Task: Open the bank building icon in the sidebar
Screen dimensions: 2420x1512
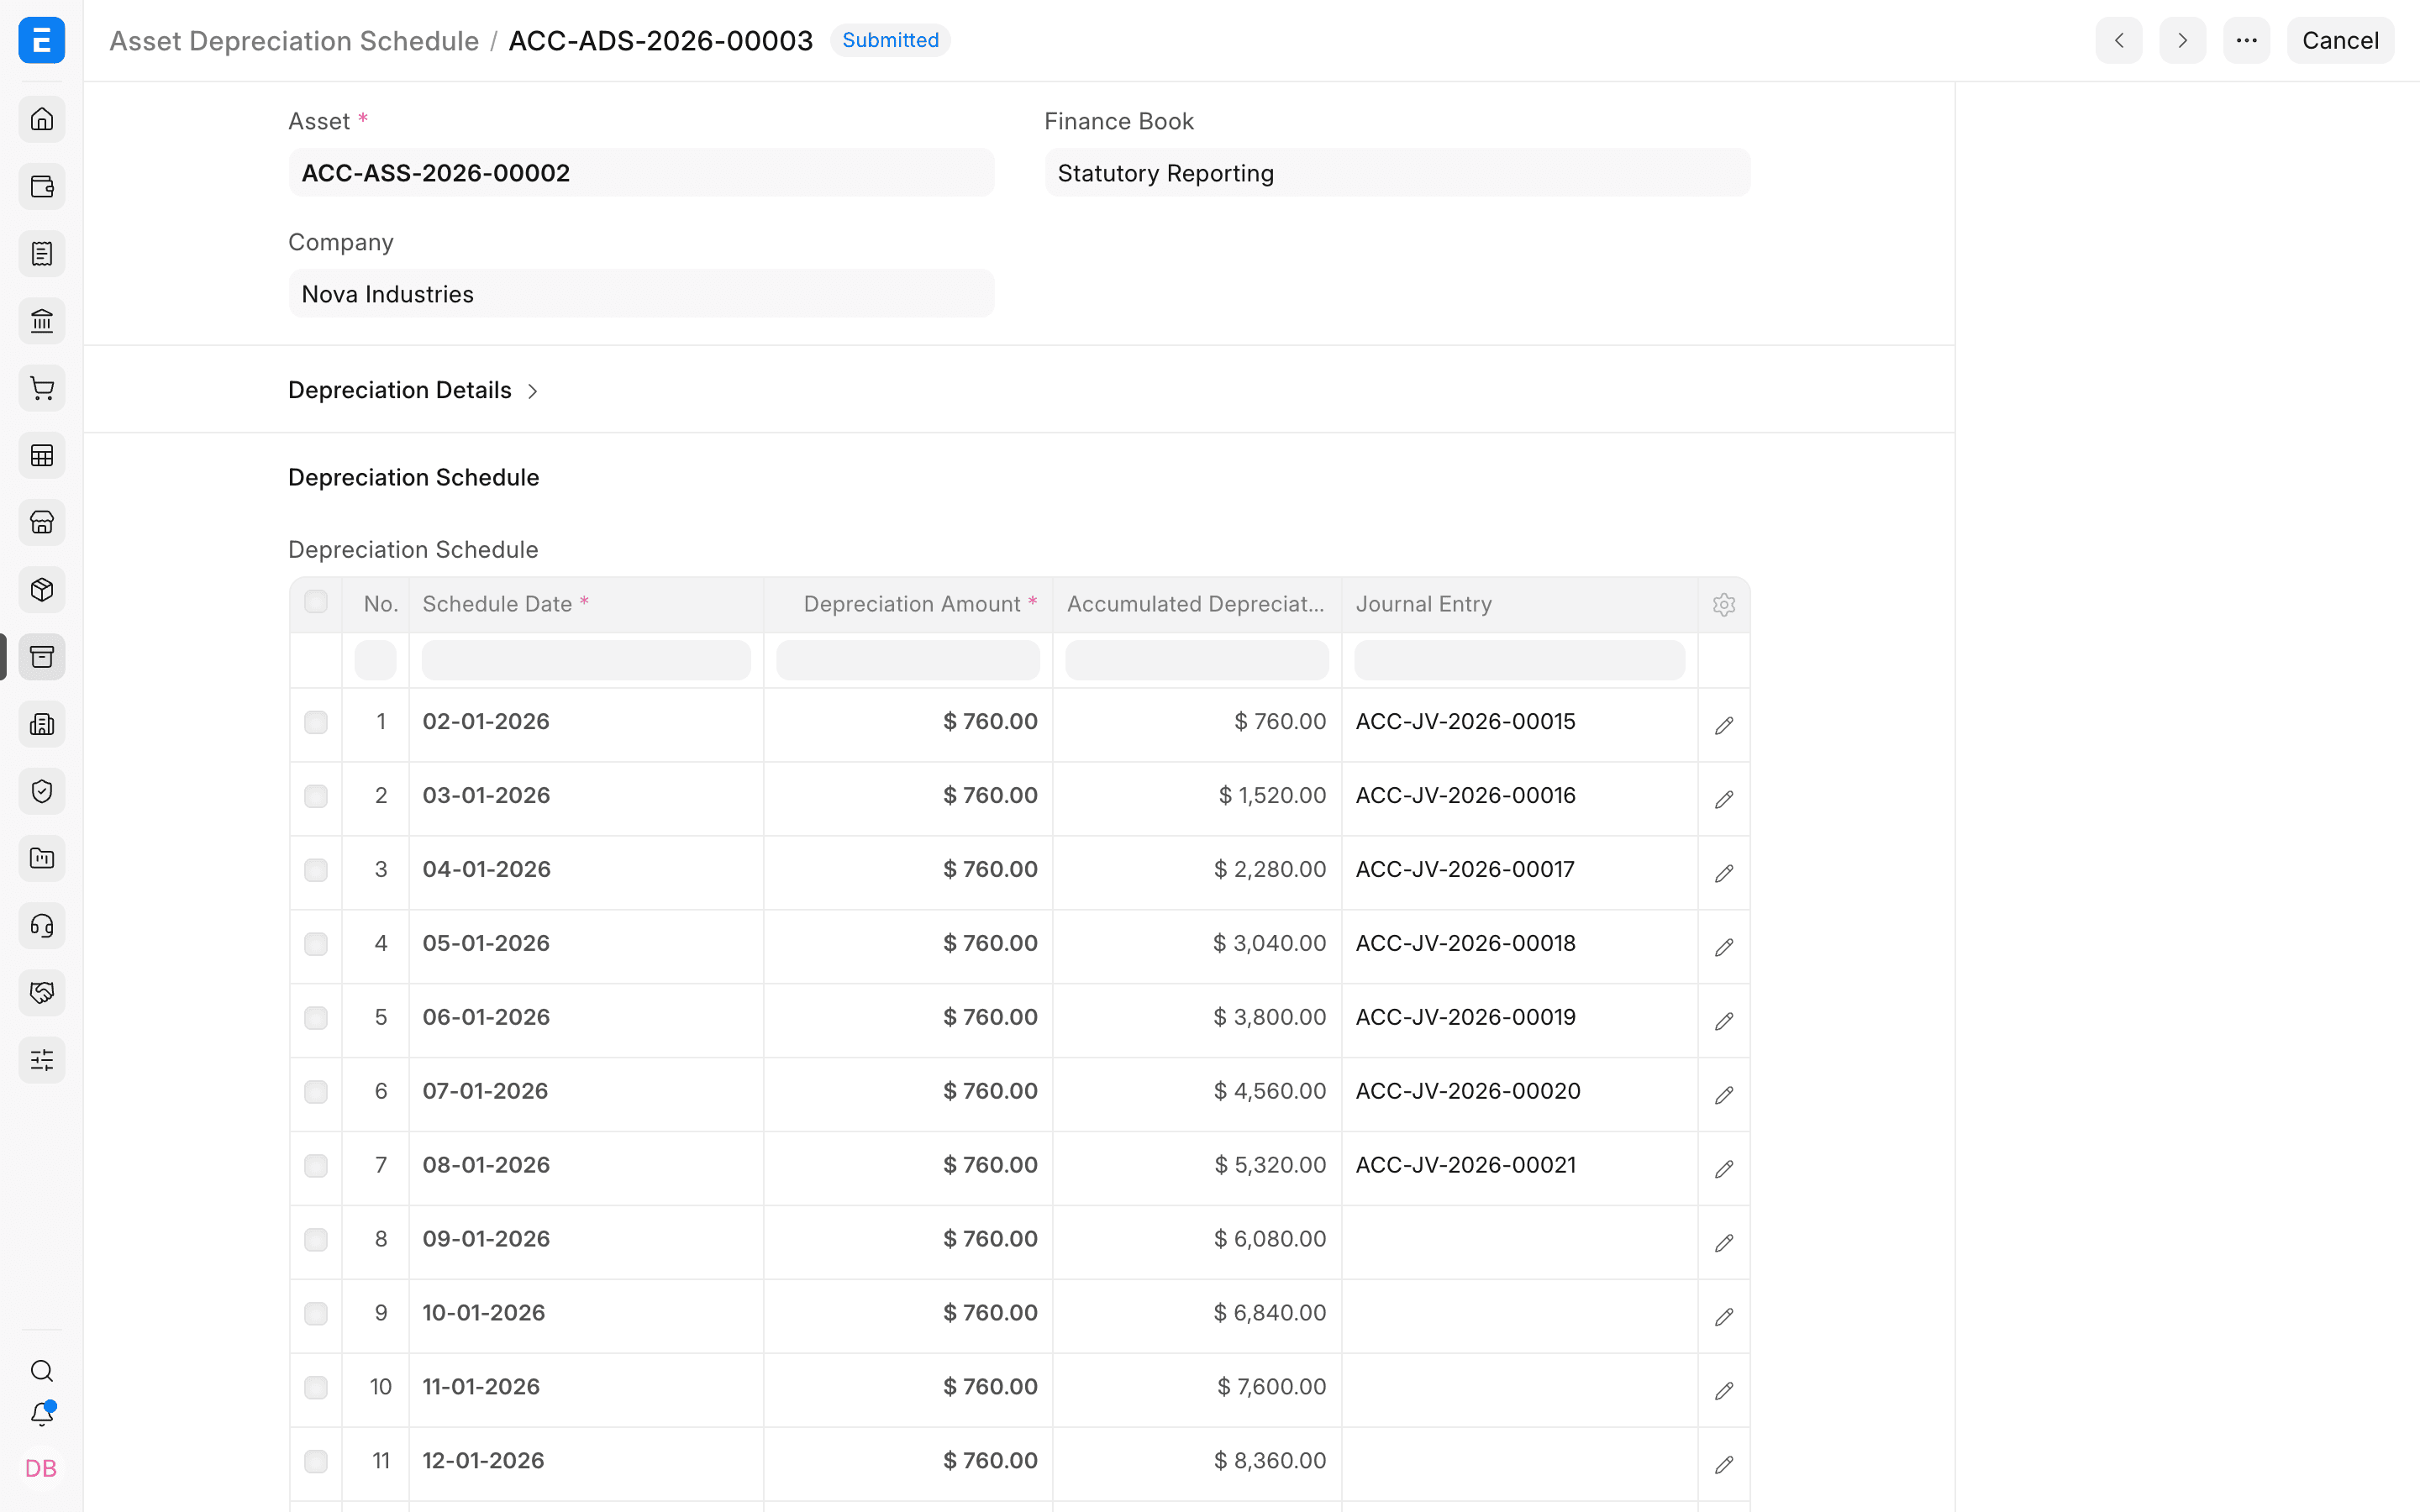Action: pyautogui.click(x=41, y=321)
